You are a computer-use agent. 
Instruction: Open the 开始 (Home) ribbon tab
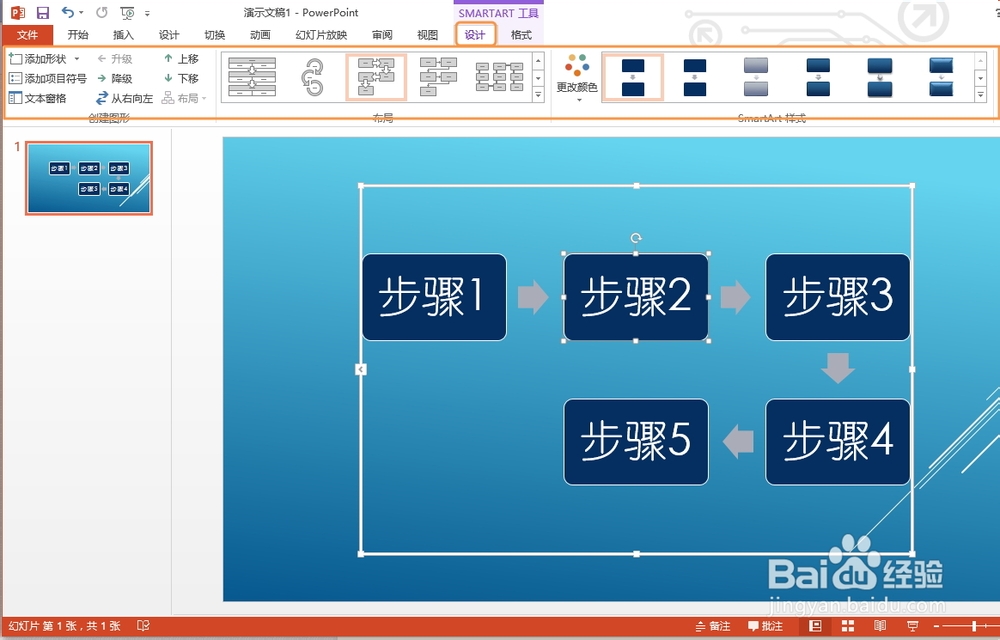(79, 34)
